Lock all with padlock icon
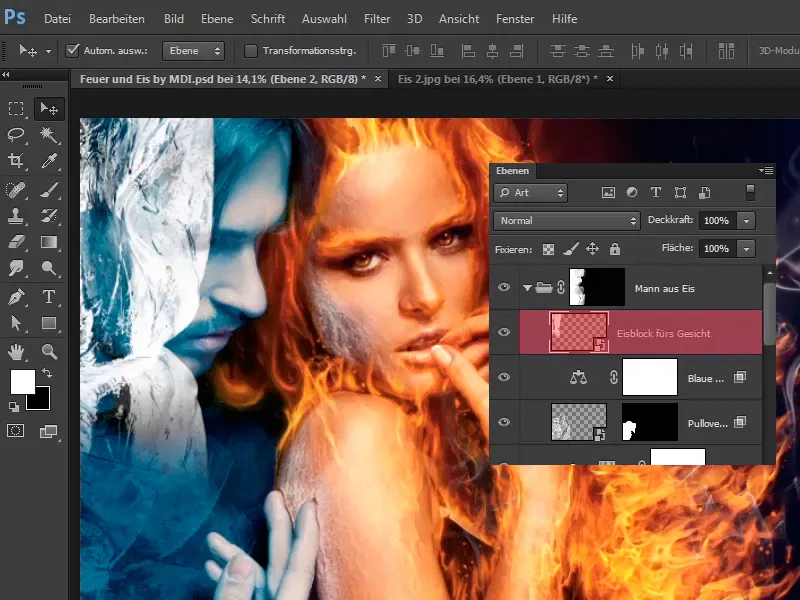The height and width of the screenshot is (600, 800). [614, 248]
